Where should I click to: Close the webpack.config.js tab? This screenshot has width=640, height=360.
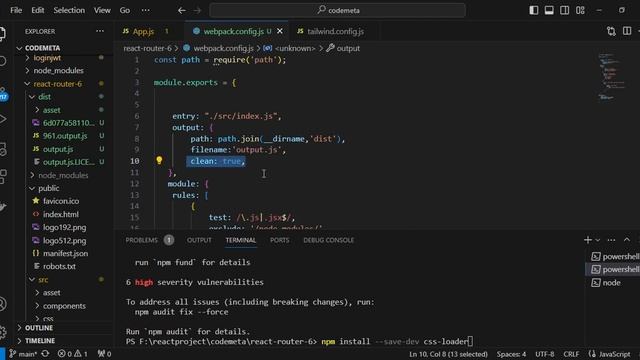pos(280,31)
